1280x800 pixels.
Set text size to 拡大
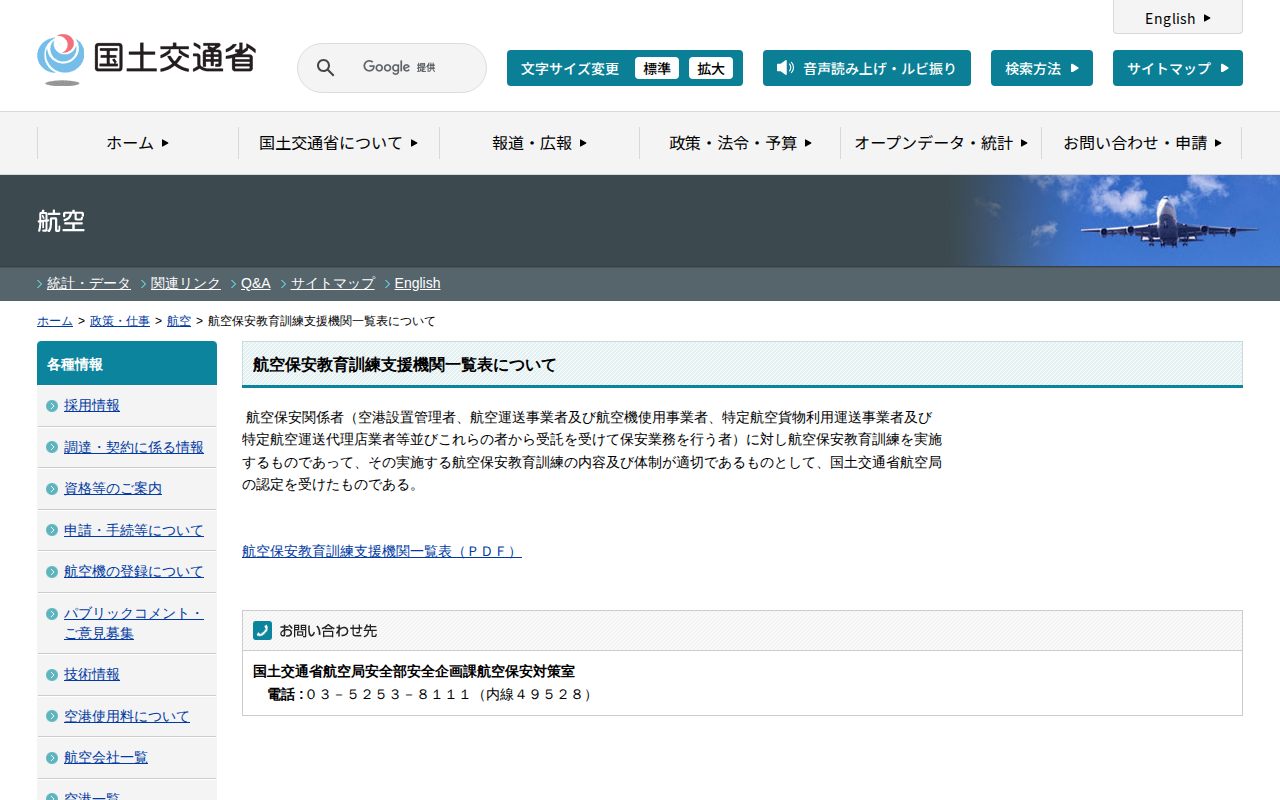[x=711, y=68]
